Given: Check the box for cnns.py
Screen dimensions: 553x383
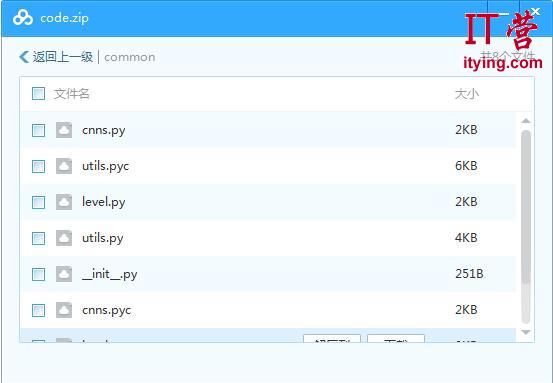Looking at the screenshot, I should (x=38, y=130).
